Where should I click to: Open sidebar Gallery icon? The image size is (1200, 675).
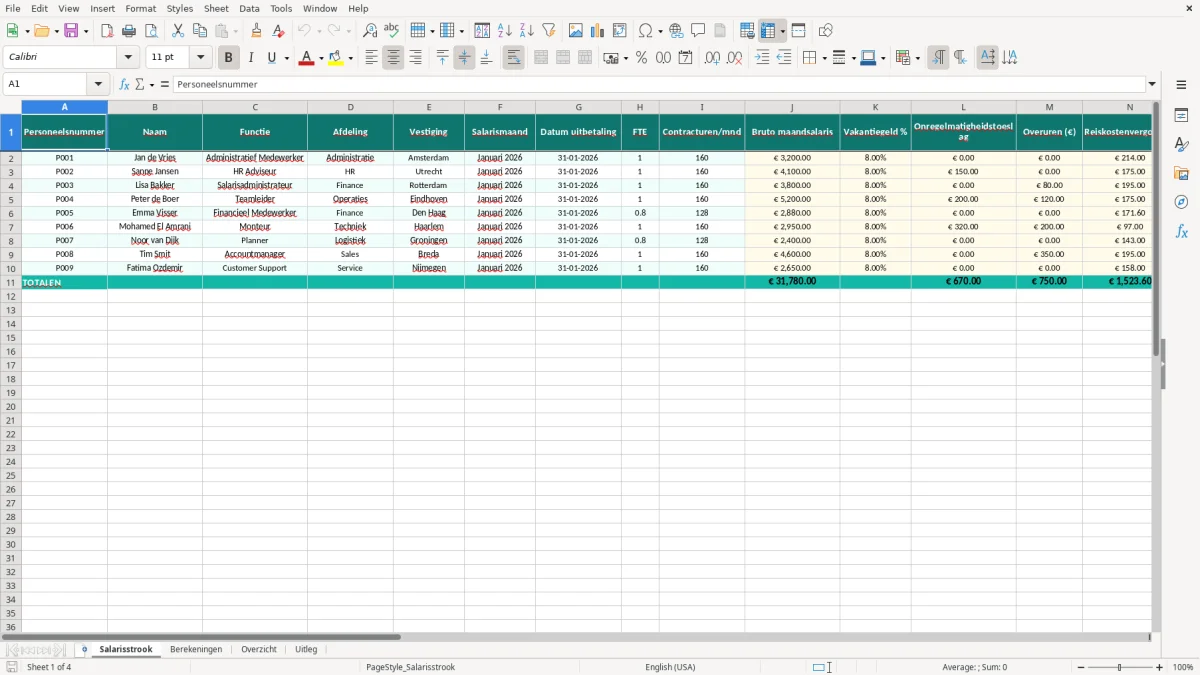pyautogui.click(x=1181, y=173)
